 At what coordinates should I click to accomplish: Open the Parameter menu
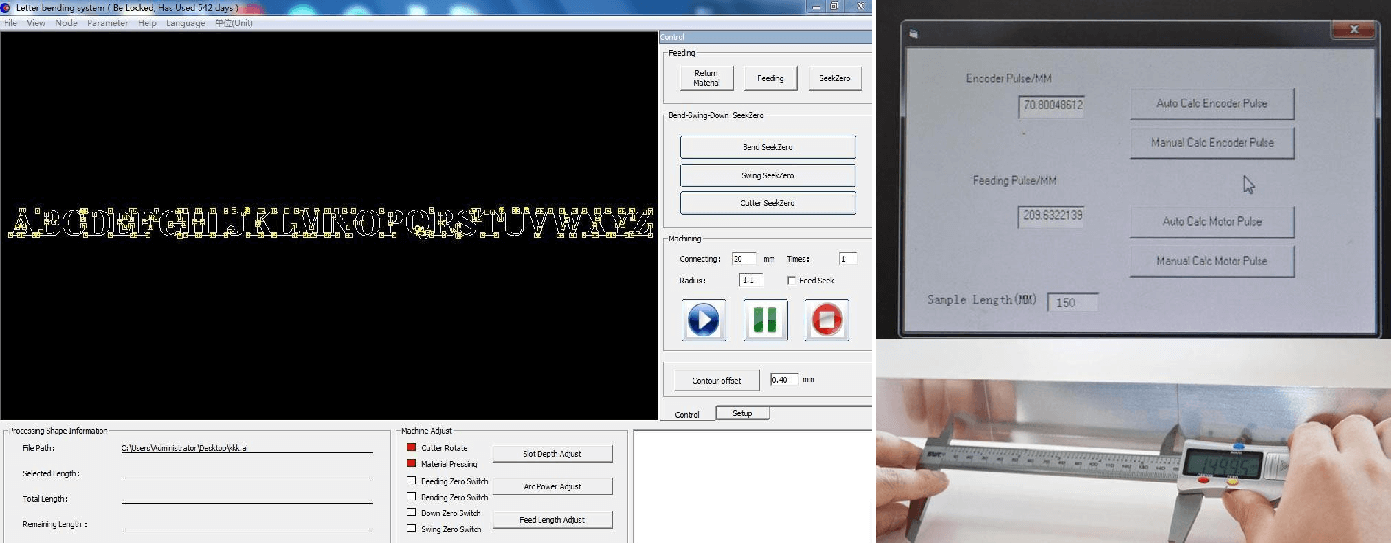click(x=106, y=23)
